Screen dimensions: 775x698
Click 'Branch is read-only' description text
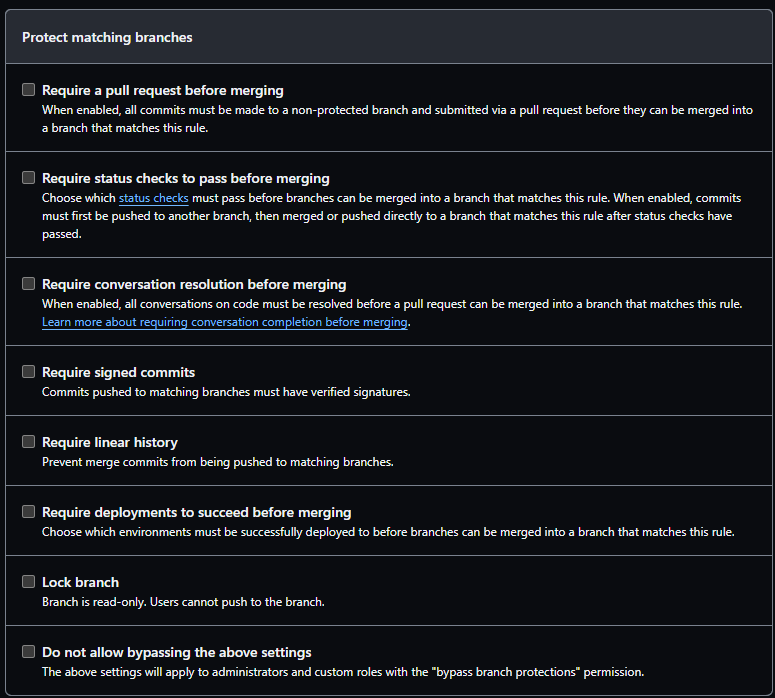tap(183, 602)
